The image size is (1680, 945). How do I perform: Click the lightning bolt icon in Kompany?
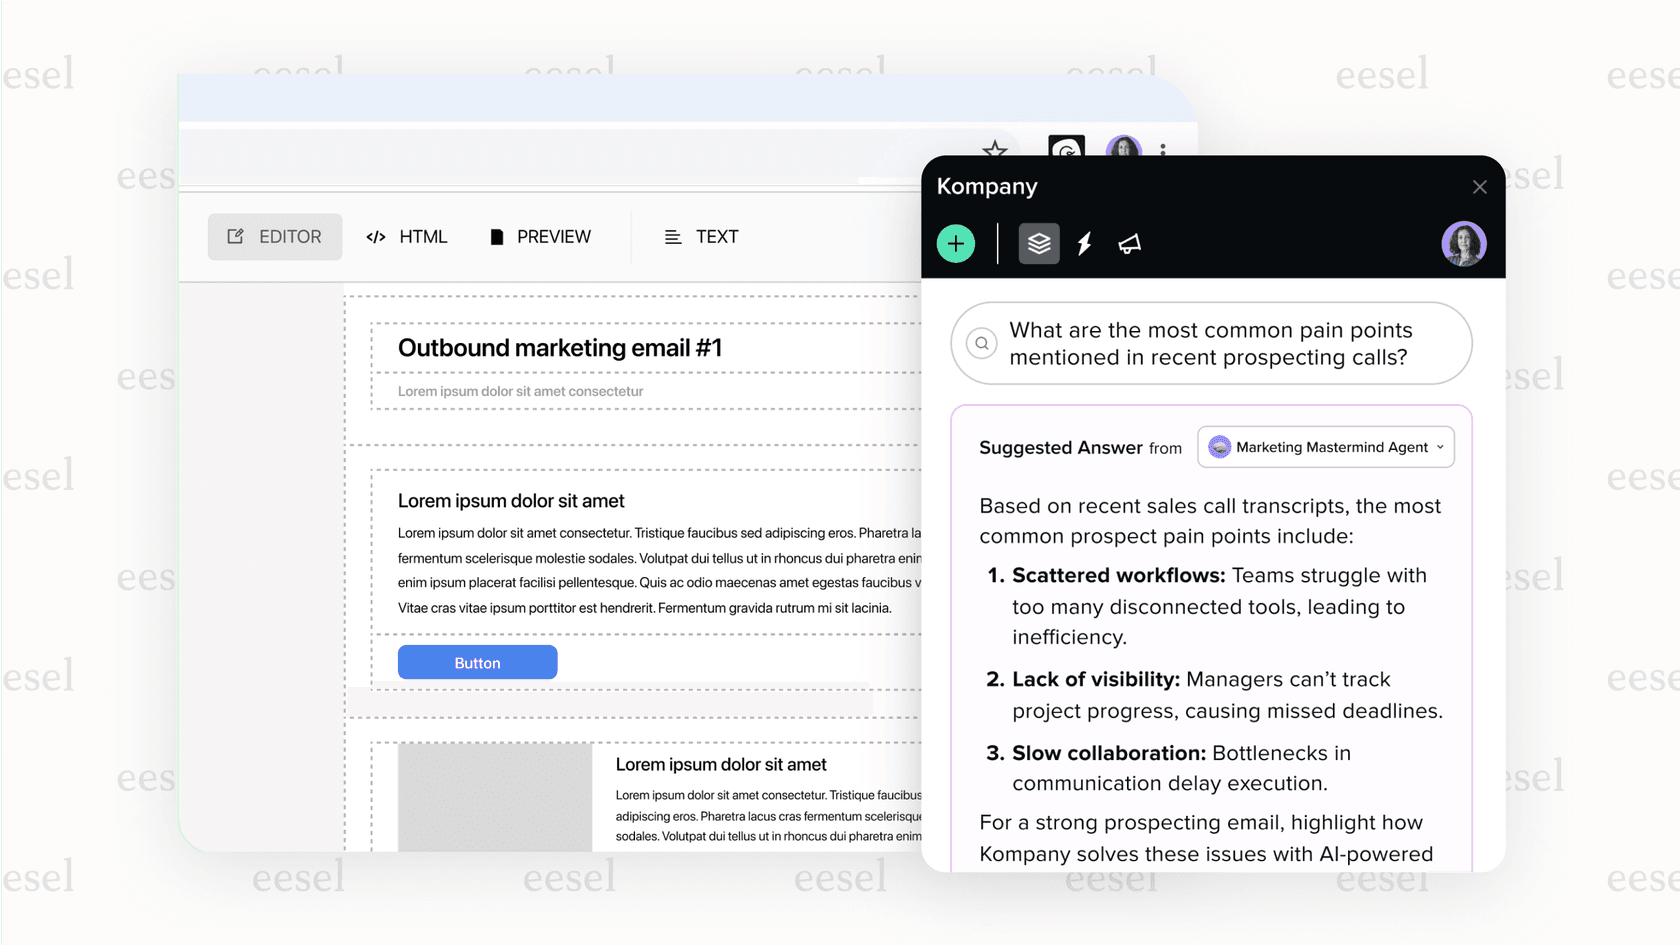coord(1084,243)
